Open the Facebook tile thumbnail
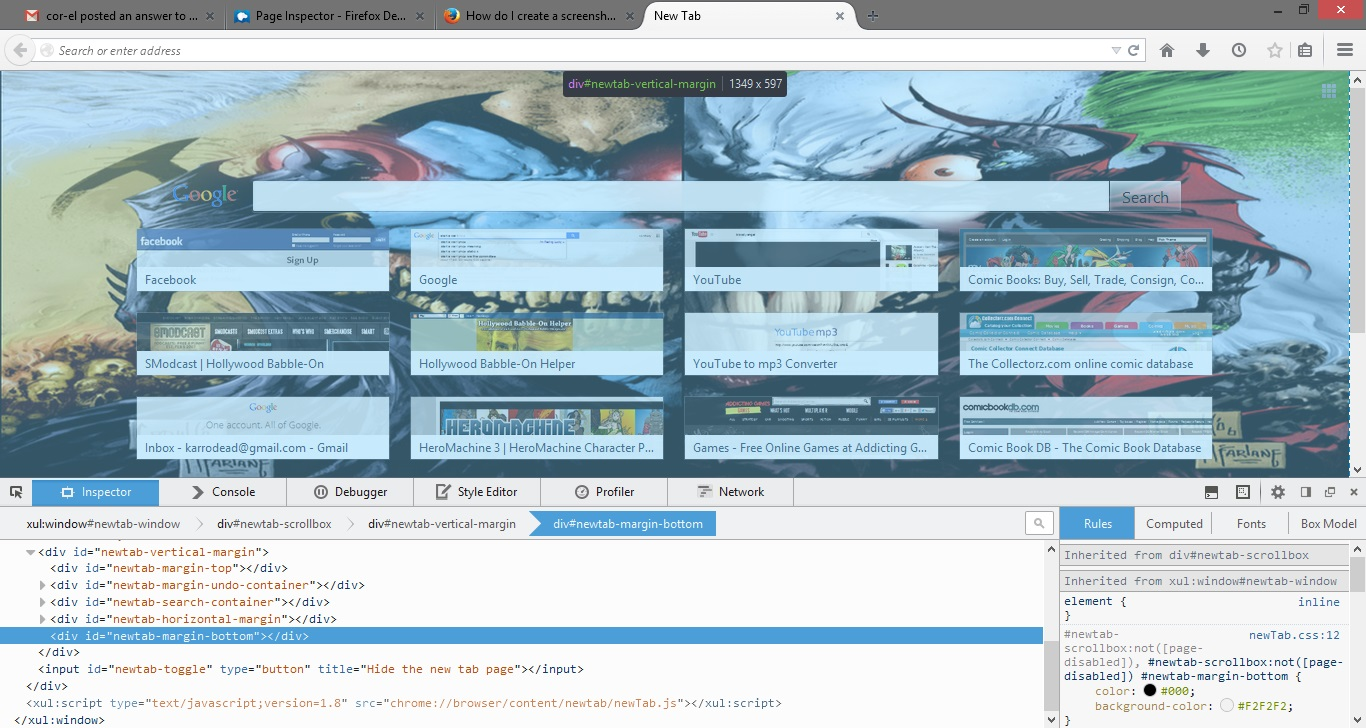 click(x=263, y=260)
